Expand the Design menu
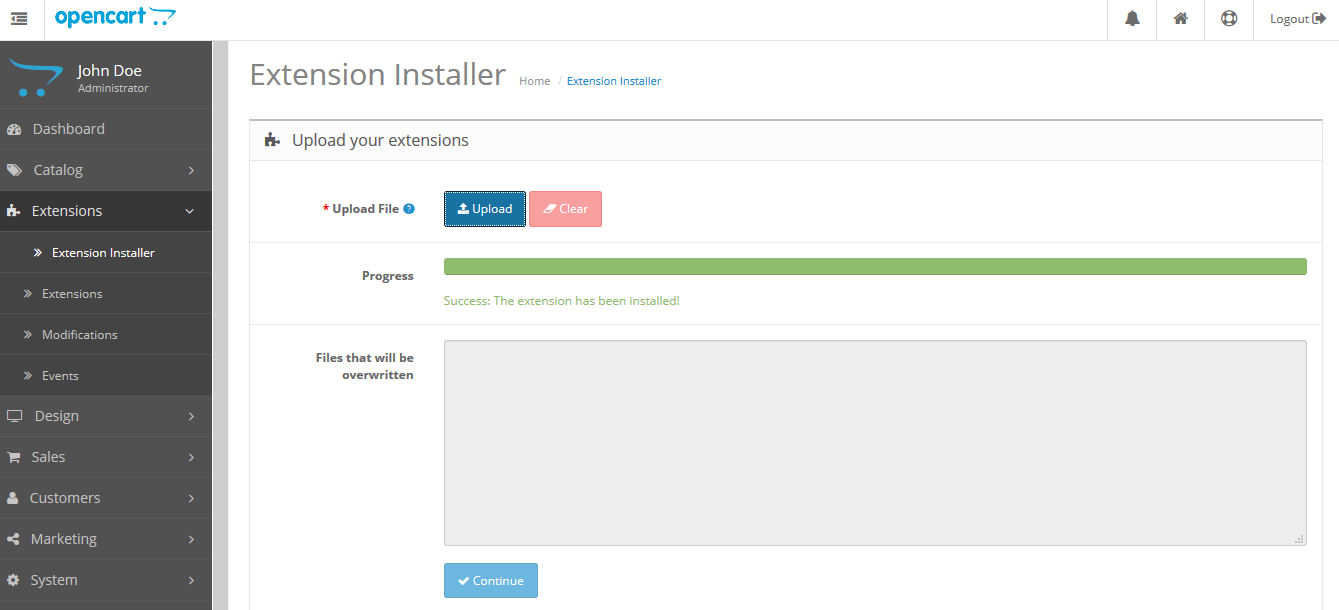 point(106,416)
